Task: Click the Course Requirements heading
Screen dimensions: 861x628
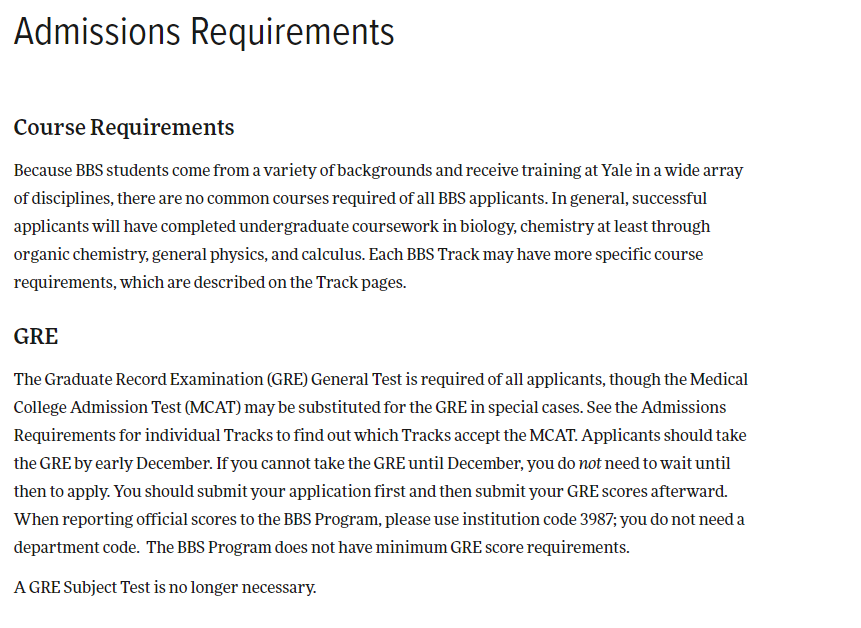Action: pyautogui.click(x=124, y=127)
